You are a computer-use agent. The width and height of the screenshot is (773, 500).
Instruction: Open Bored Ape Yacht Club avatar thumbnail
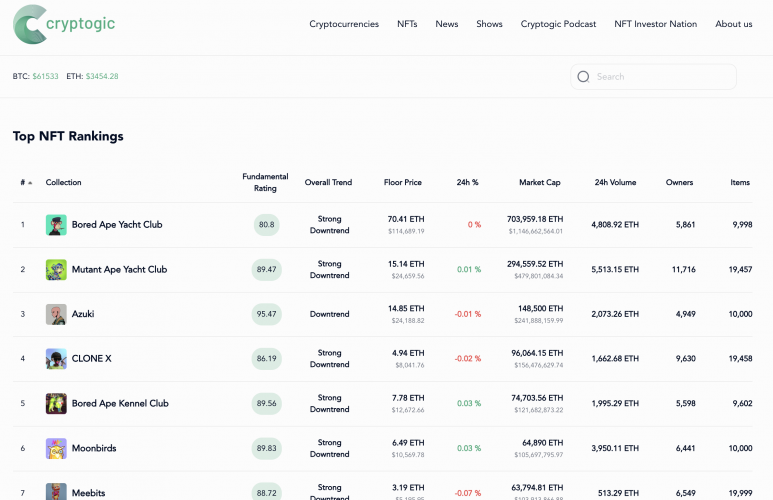(x=56, y=225)
